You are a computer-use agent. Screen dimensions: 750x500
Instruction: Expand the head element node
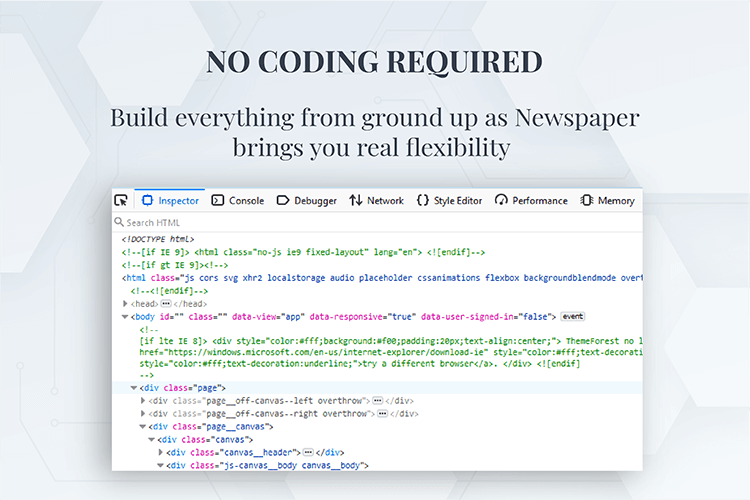click(x=125, y=303)
